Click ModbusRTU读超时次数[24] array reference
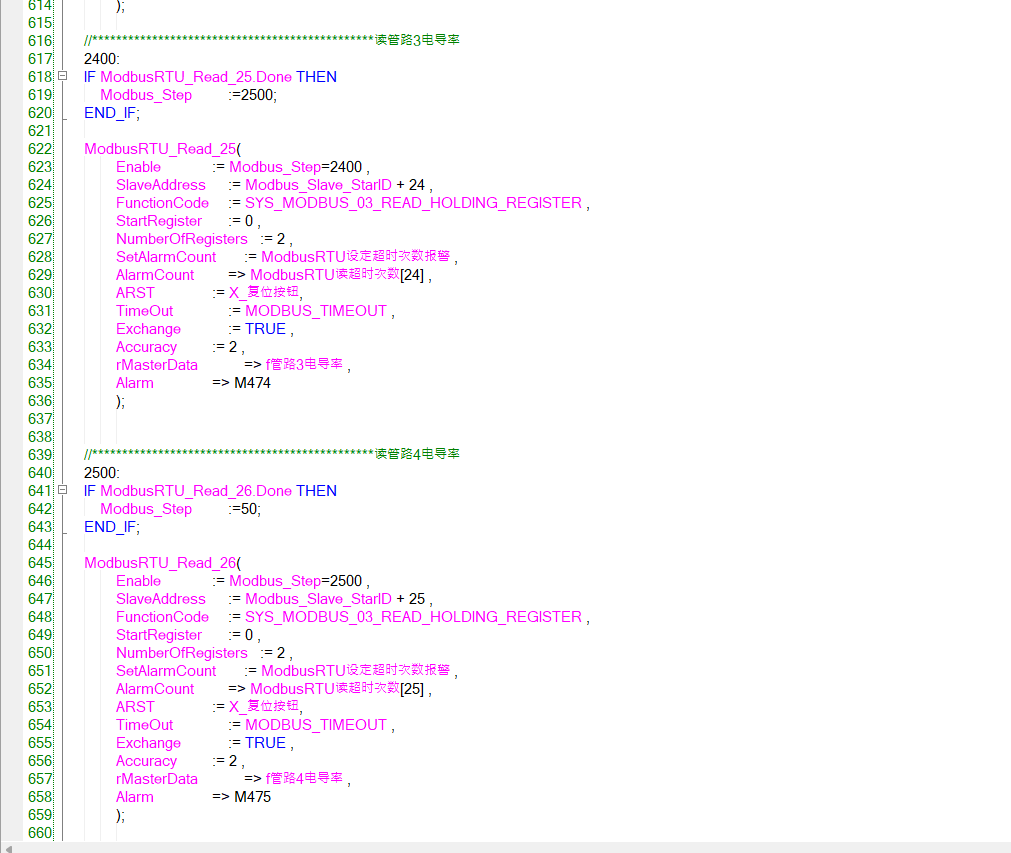 click(338, 275)
